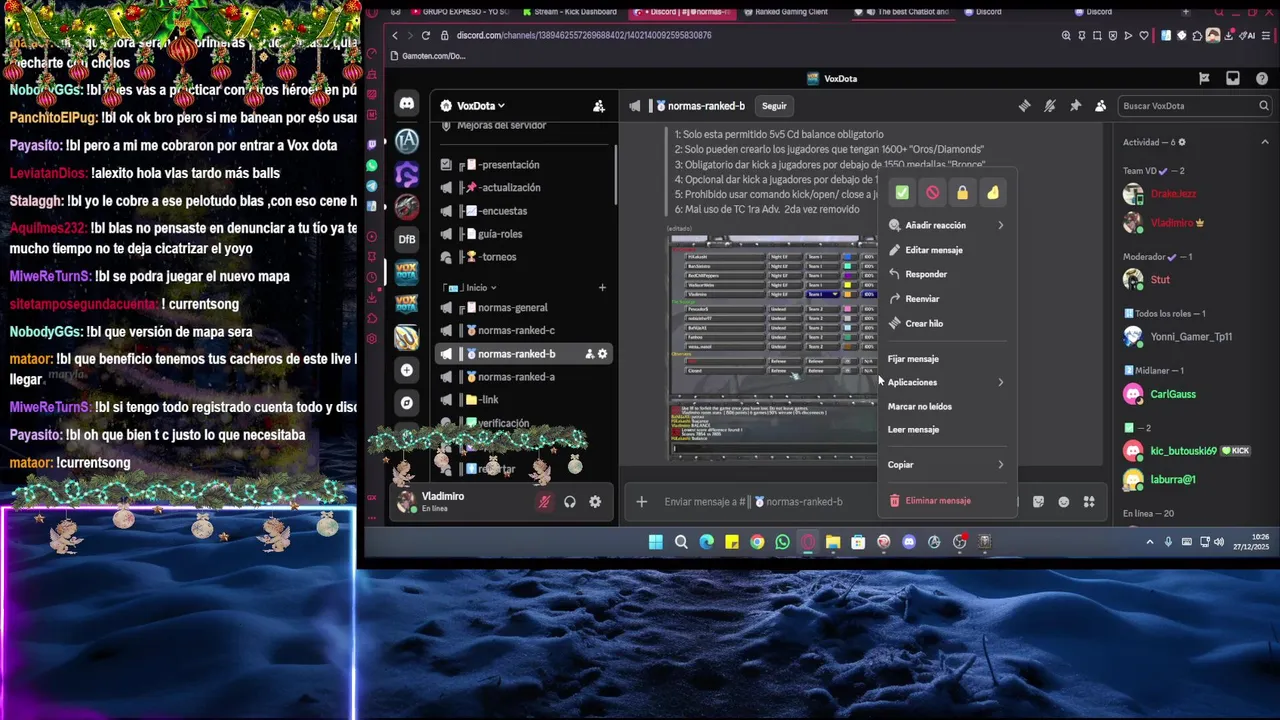1280x720 pixels.
Task: Toggle microphone mute in user panel
Action: (544, 502)
